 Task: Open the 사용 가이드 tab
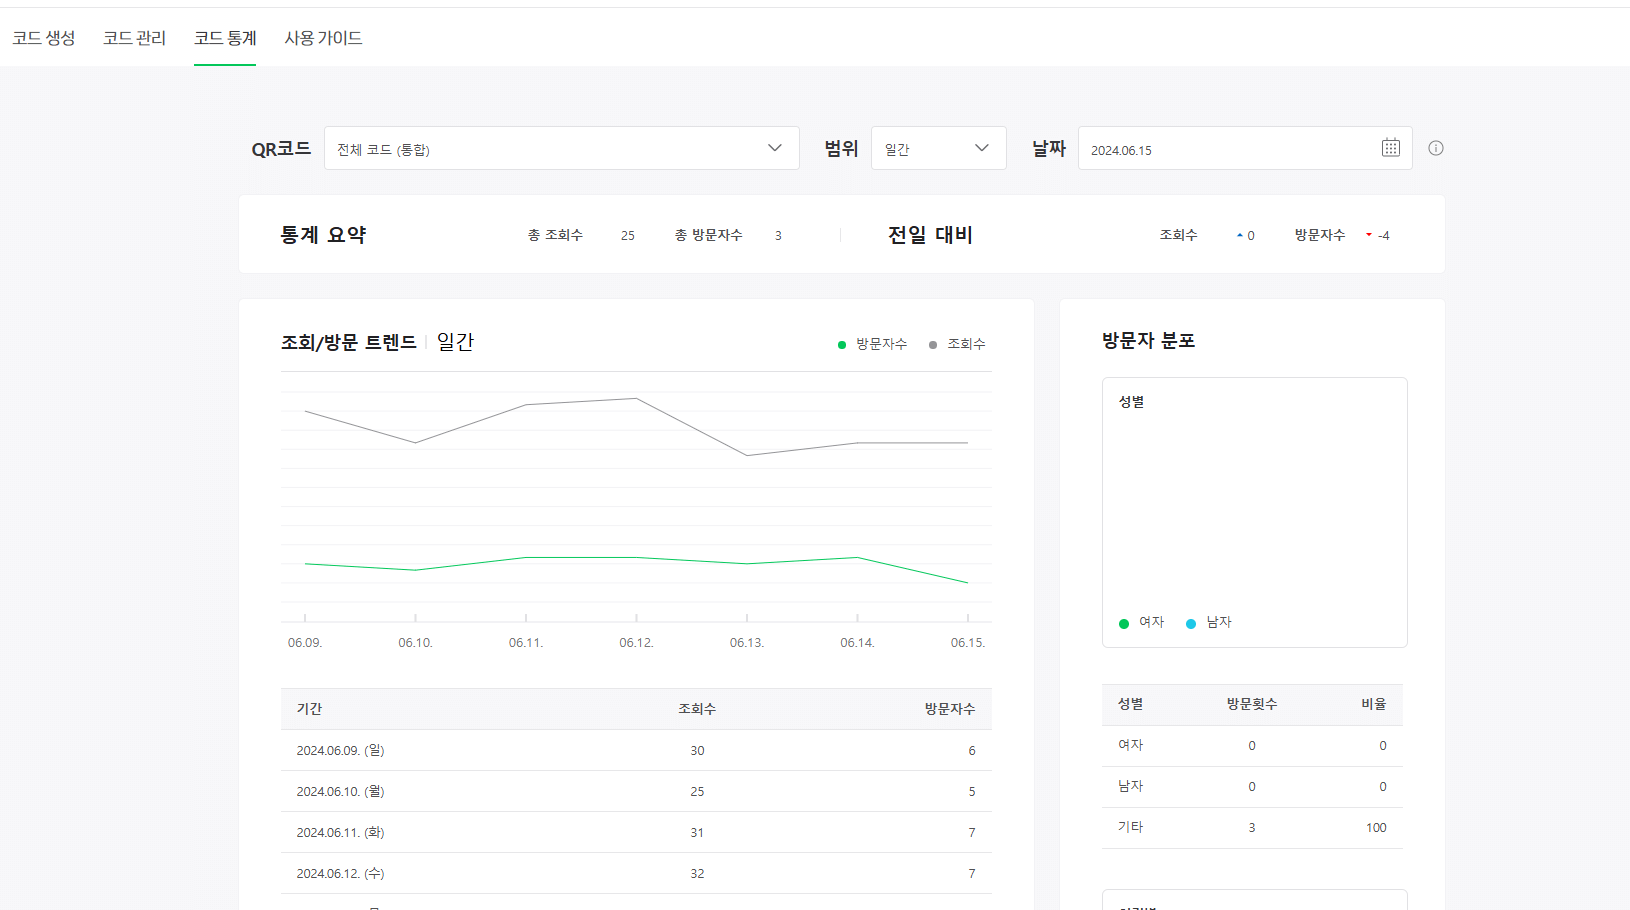click(x=323, y=38)
